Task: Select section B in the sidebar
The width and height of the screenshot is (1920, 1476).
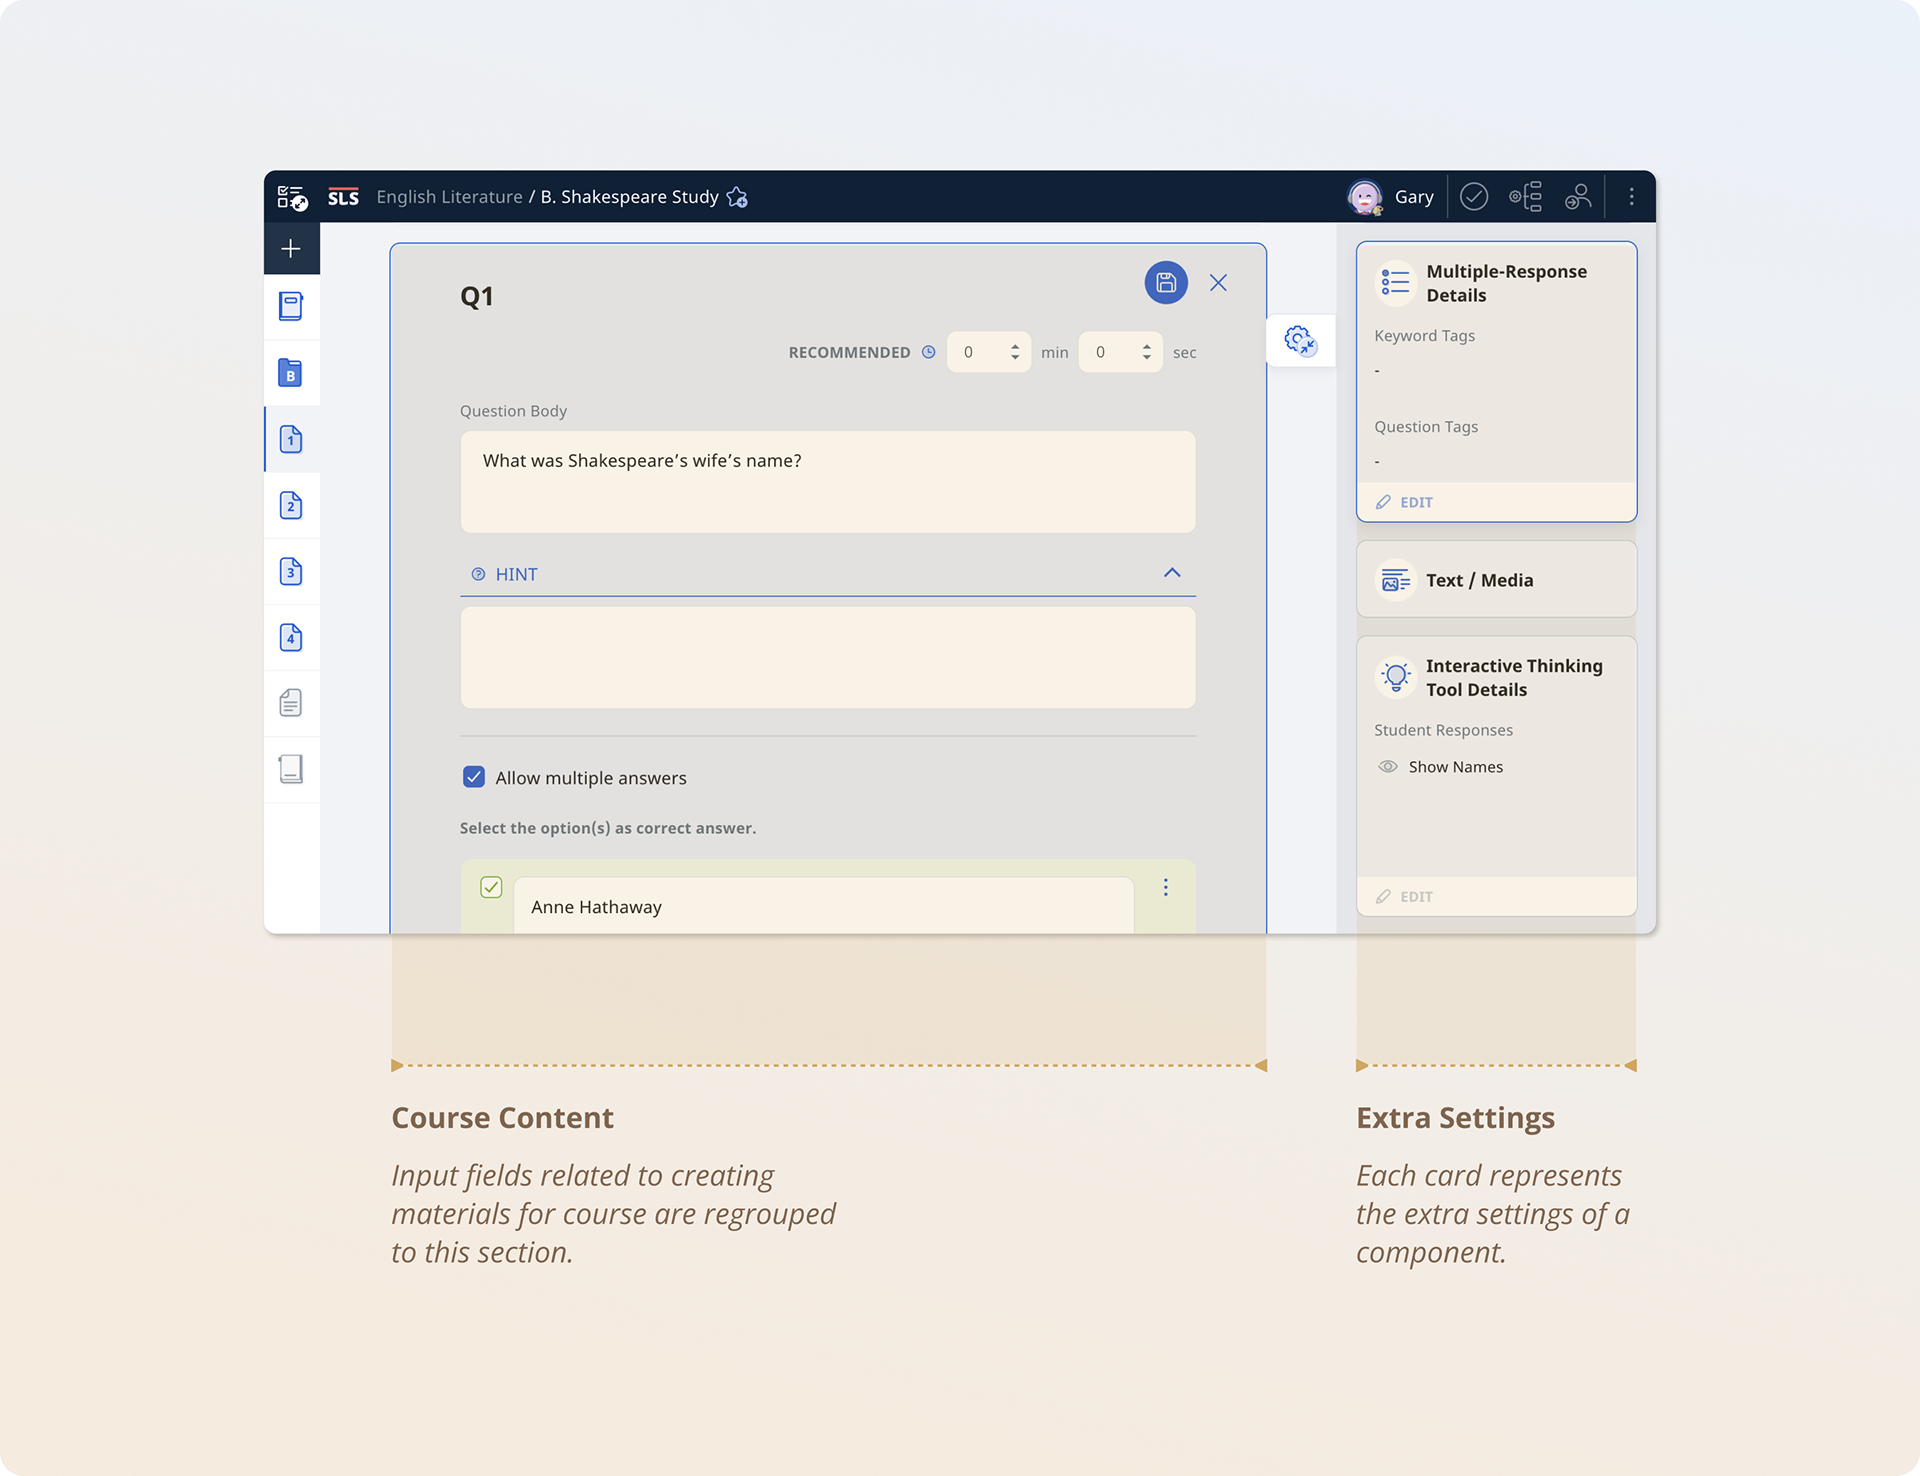Action: click(x=290, y=373)
